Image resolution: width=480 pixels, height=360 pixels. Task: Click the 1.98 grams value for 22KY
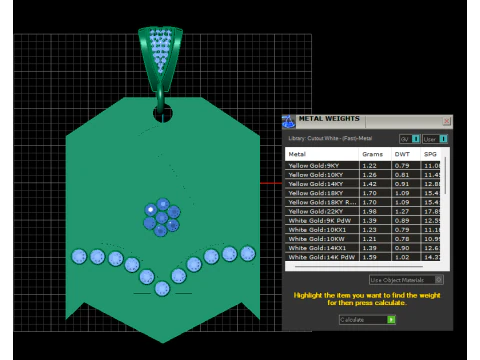click(369, 211)
